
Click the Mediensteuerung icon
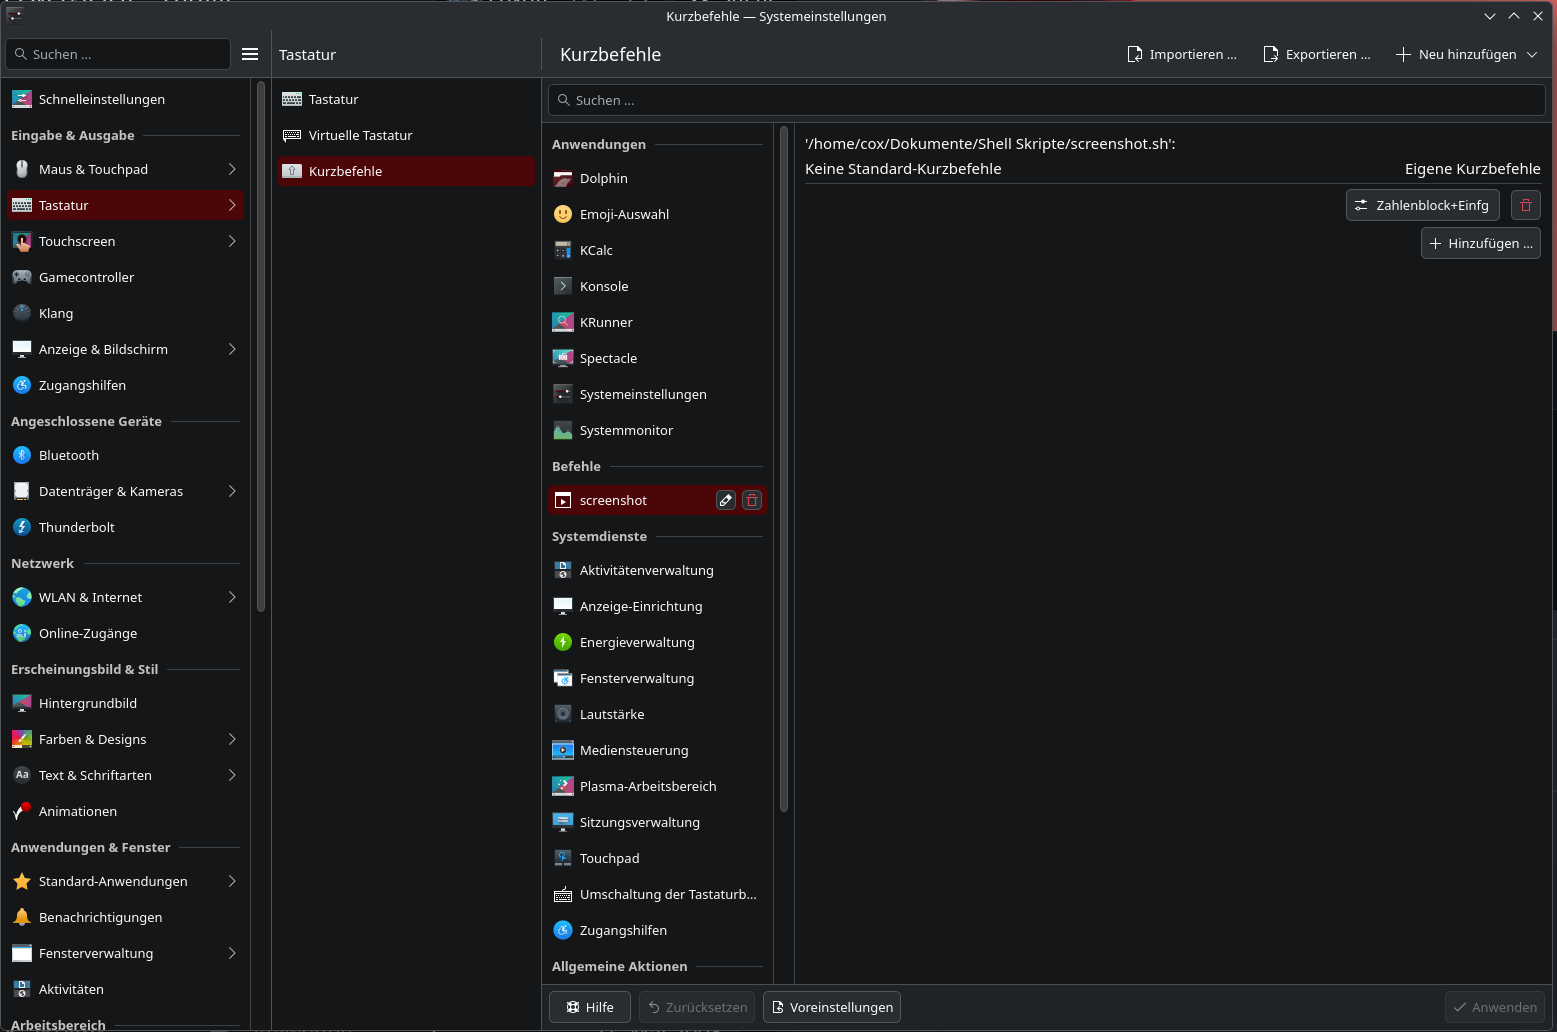pos(563,750)
